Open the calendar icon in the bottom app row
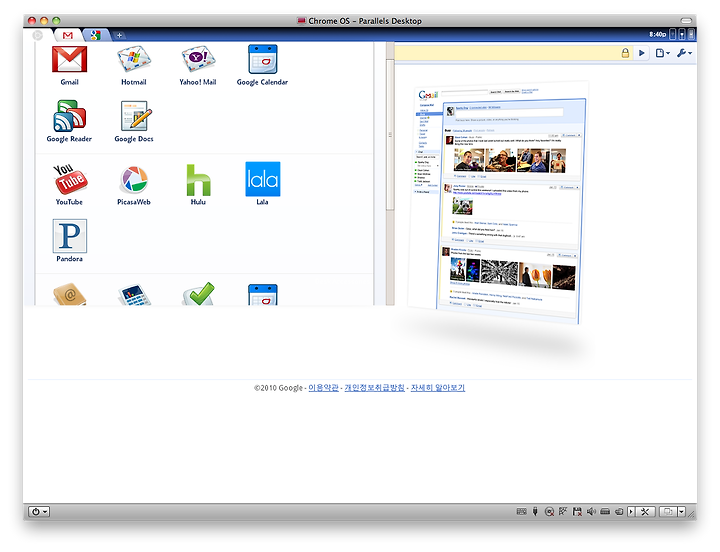 click(263, 295)
